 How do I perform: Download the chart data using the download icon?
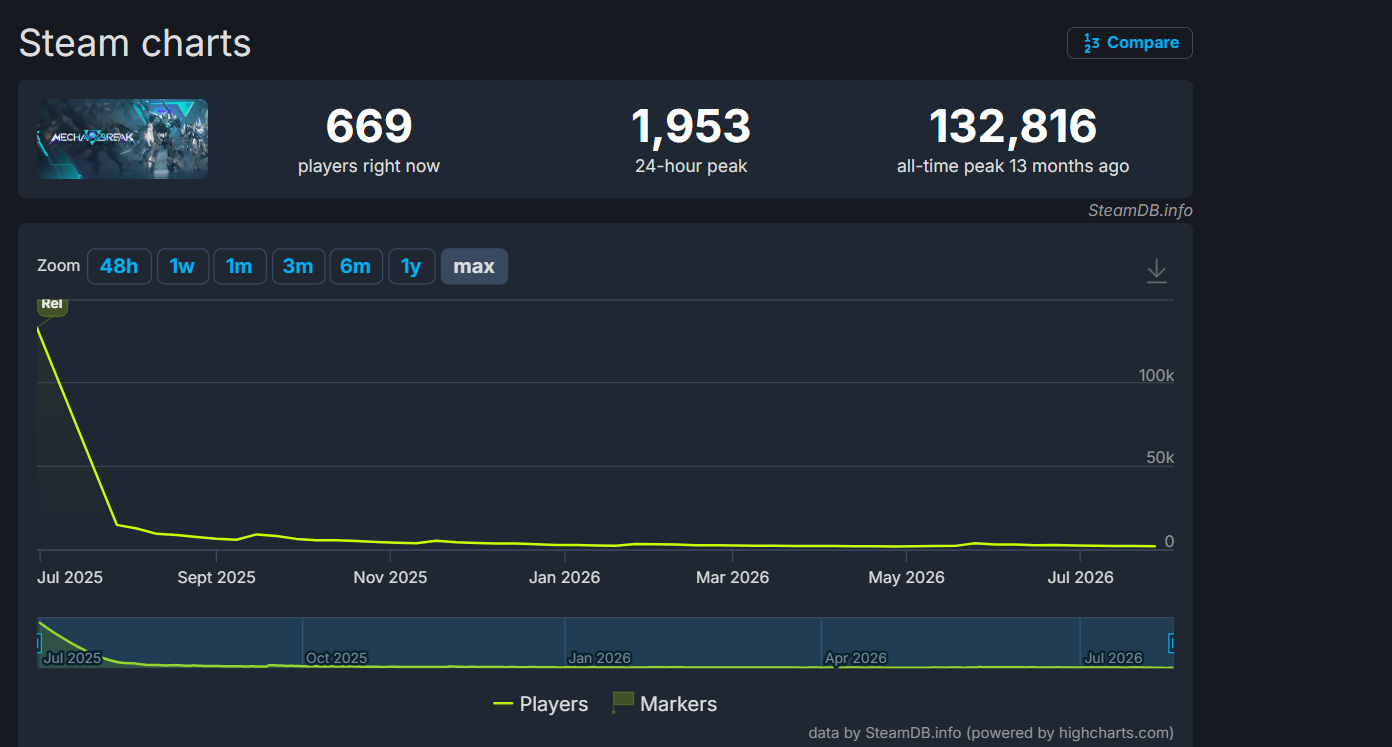(1157, 271)
